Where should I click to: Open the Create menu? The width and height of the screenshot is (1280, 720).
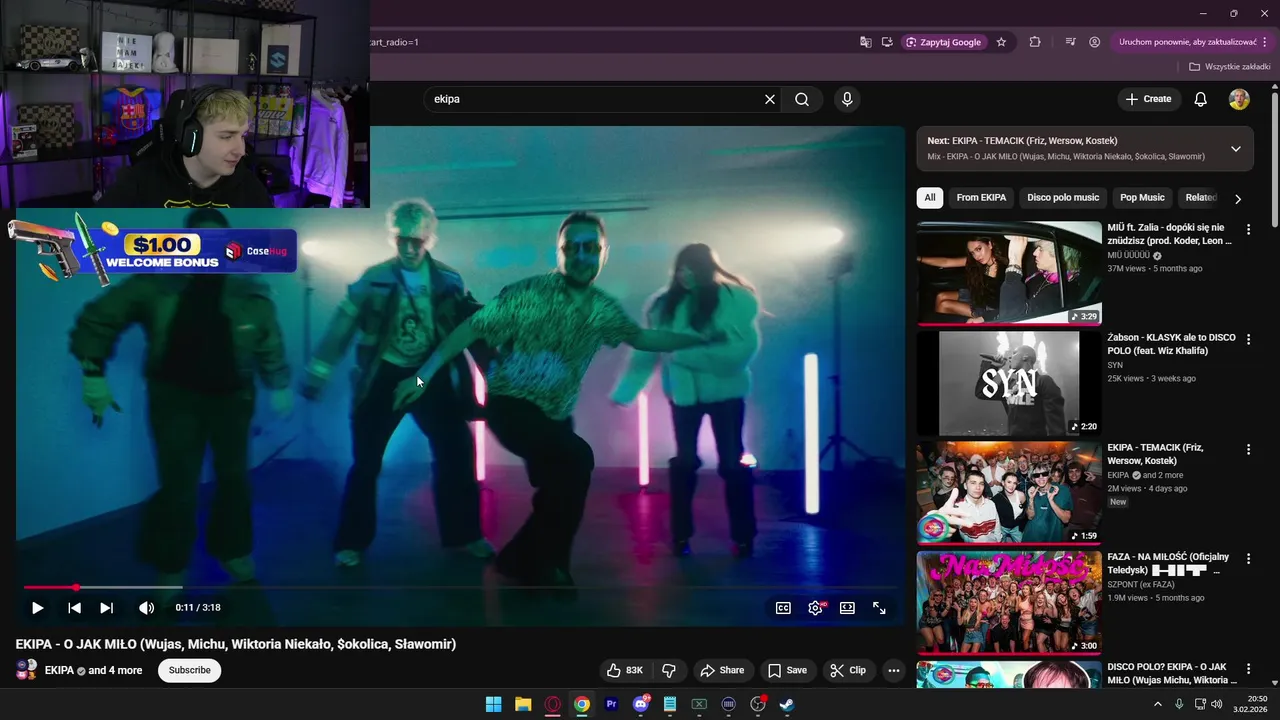pyautogui.click(x=1148, y=99)
